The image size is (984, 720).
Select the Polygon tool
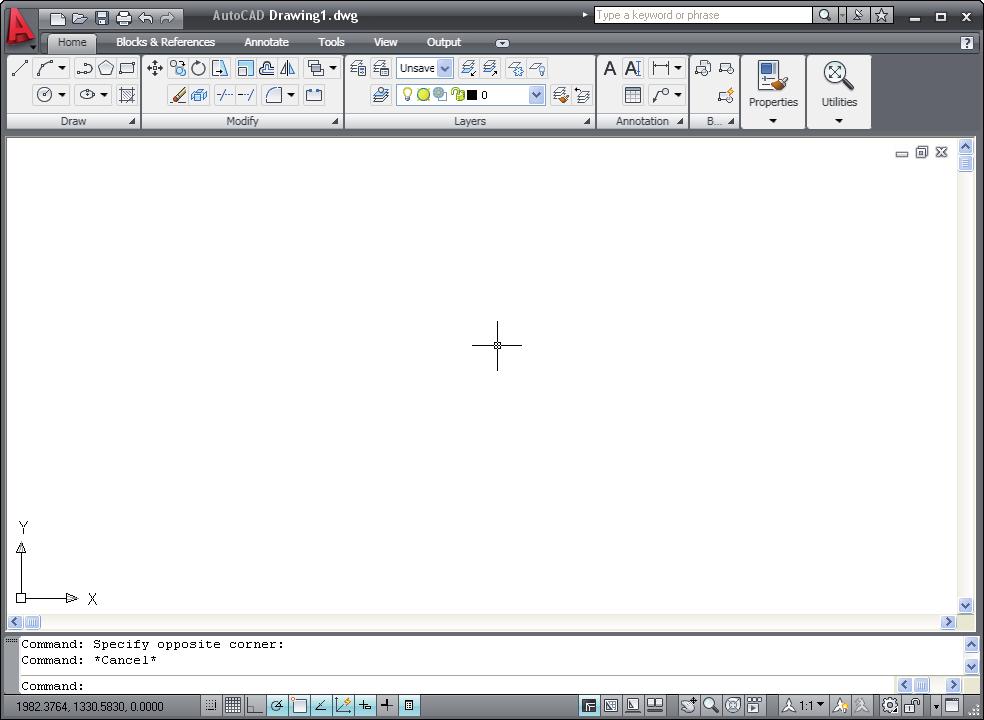(x=105, y=68)
